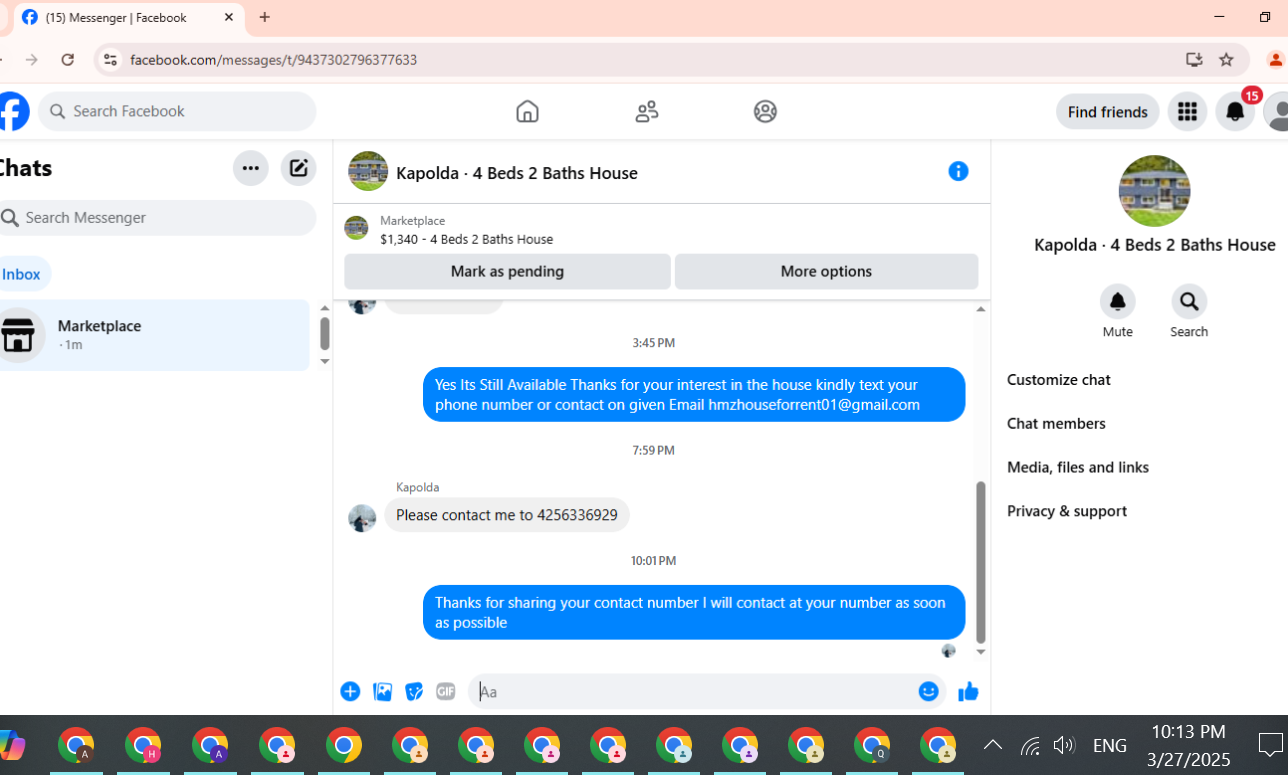Open Windows notification center

1270,745
